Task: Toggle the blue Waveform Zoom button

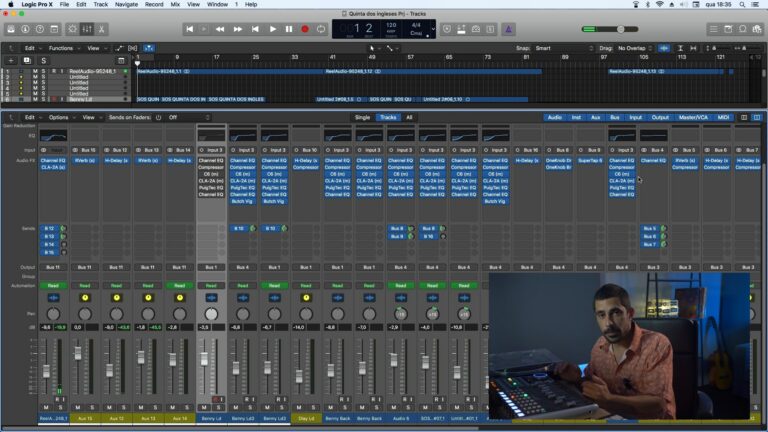Action: coord(664,48)
